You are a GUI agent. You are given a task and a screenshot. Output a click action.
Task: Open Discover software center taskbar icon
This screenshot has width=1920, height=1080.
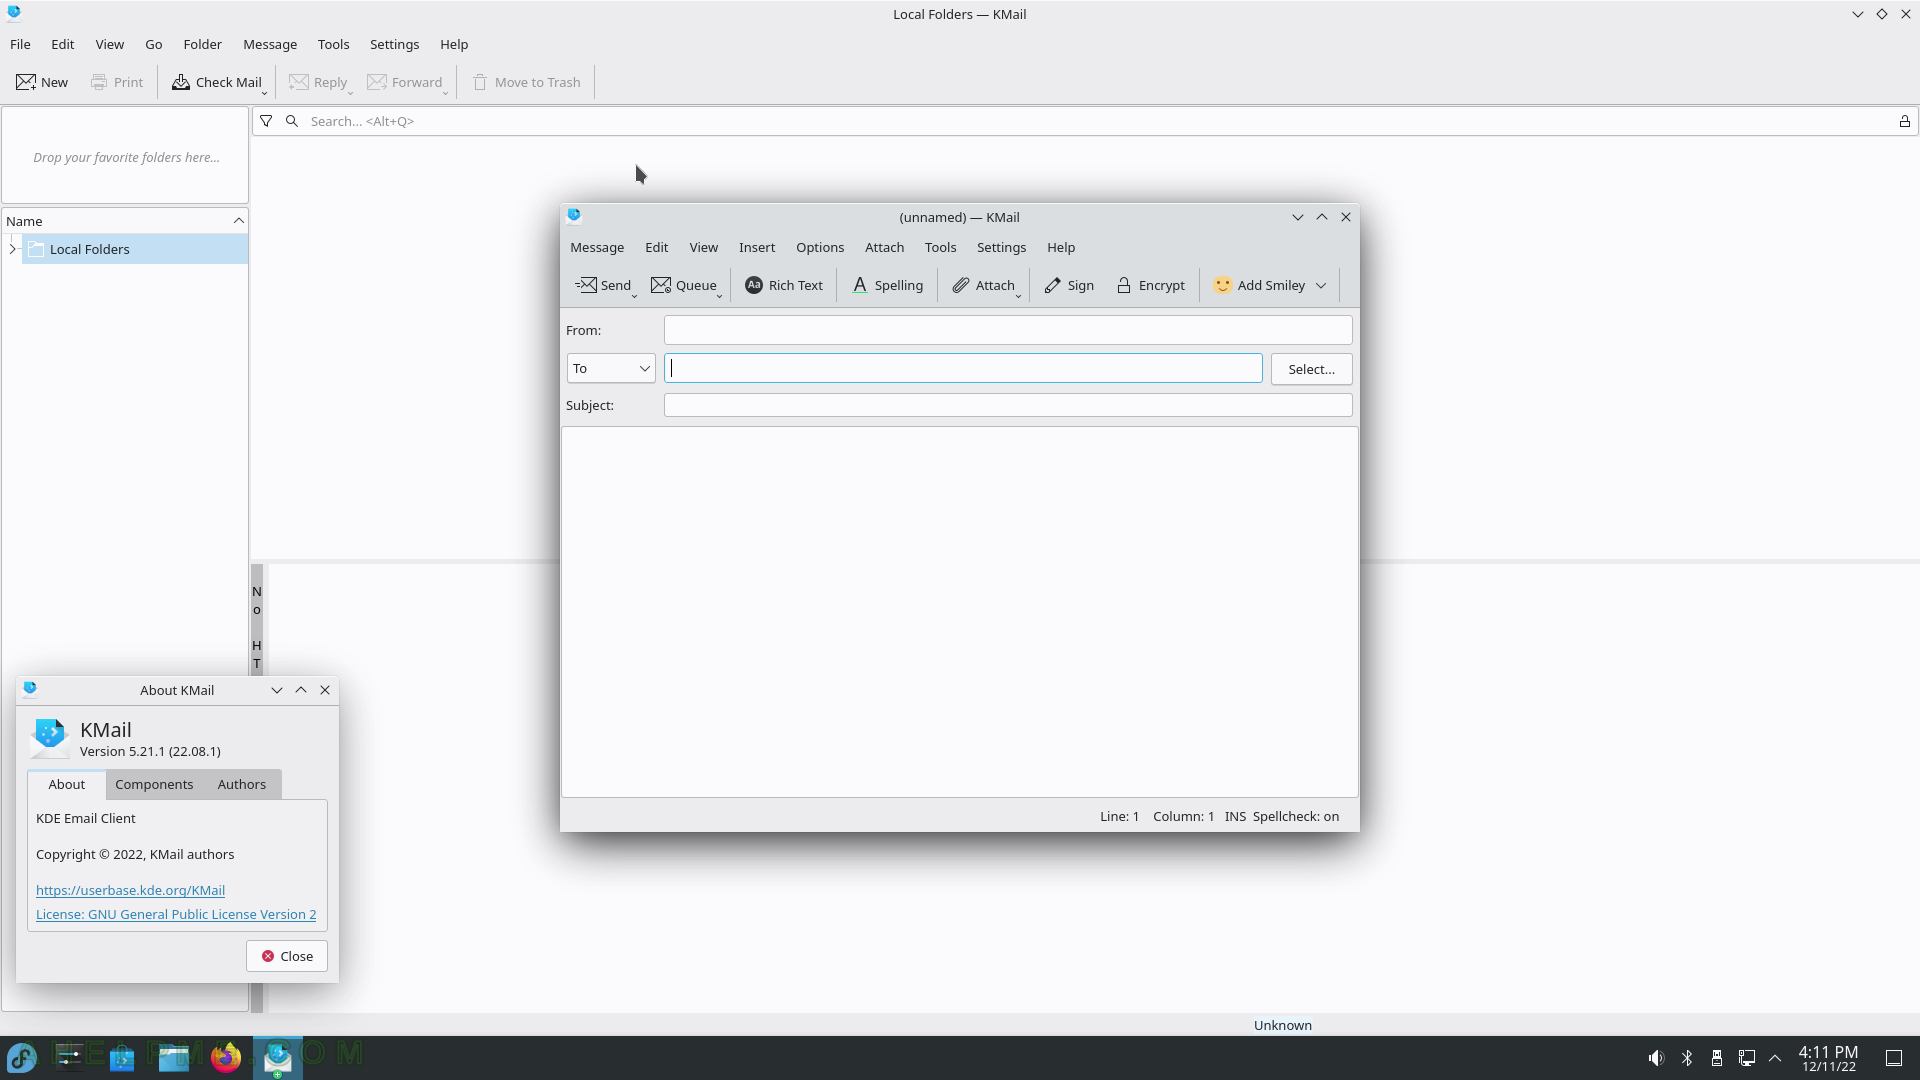coord(122,1057)
